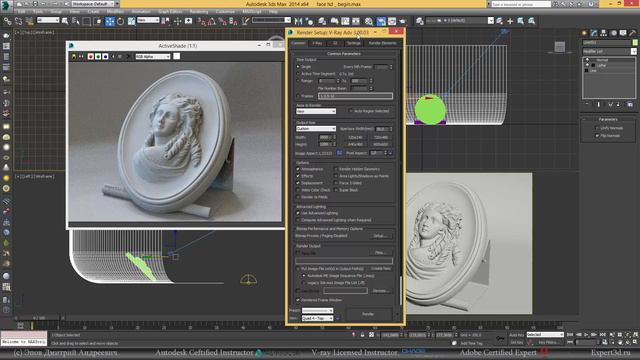Select the Single time output radio button
640x360 pixels.
[x=298, y=67]
